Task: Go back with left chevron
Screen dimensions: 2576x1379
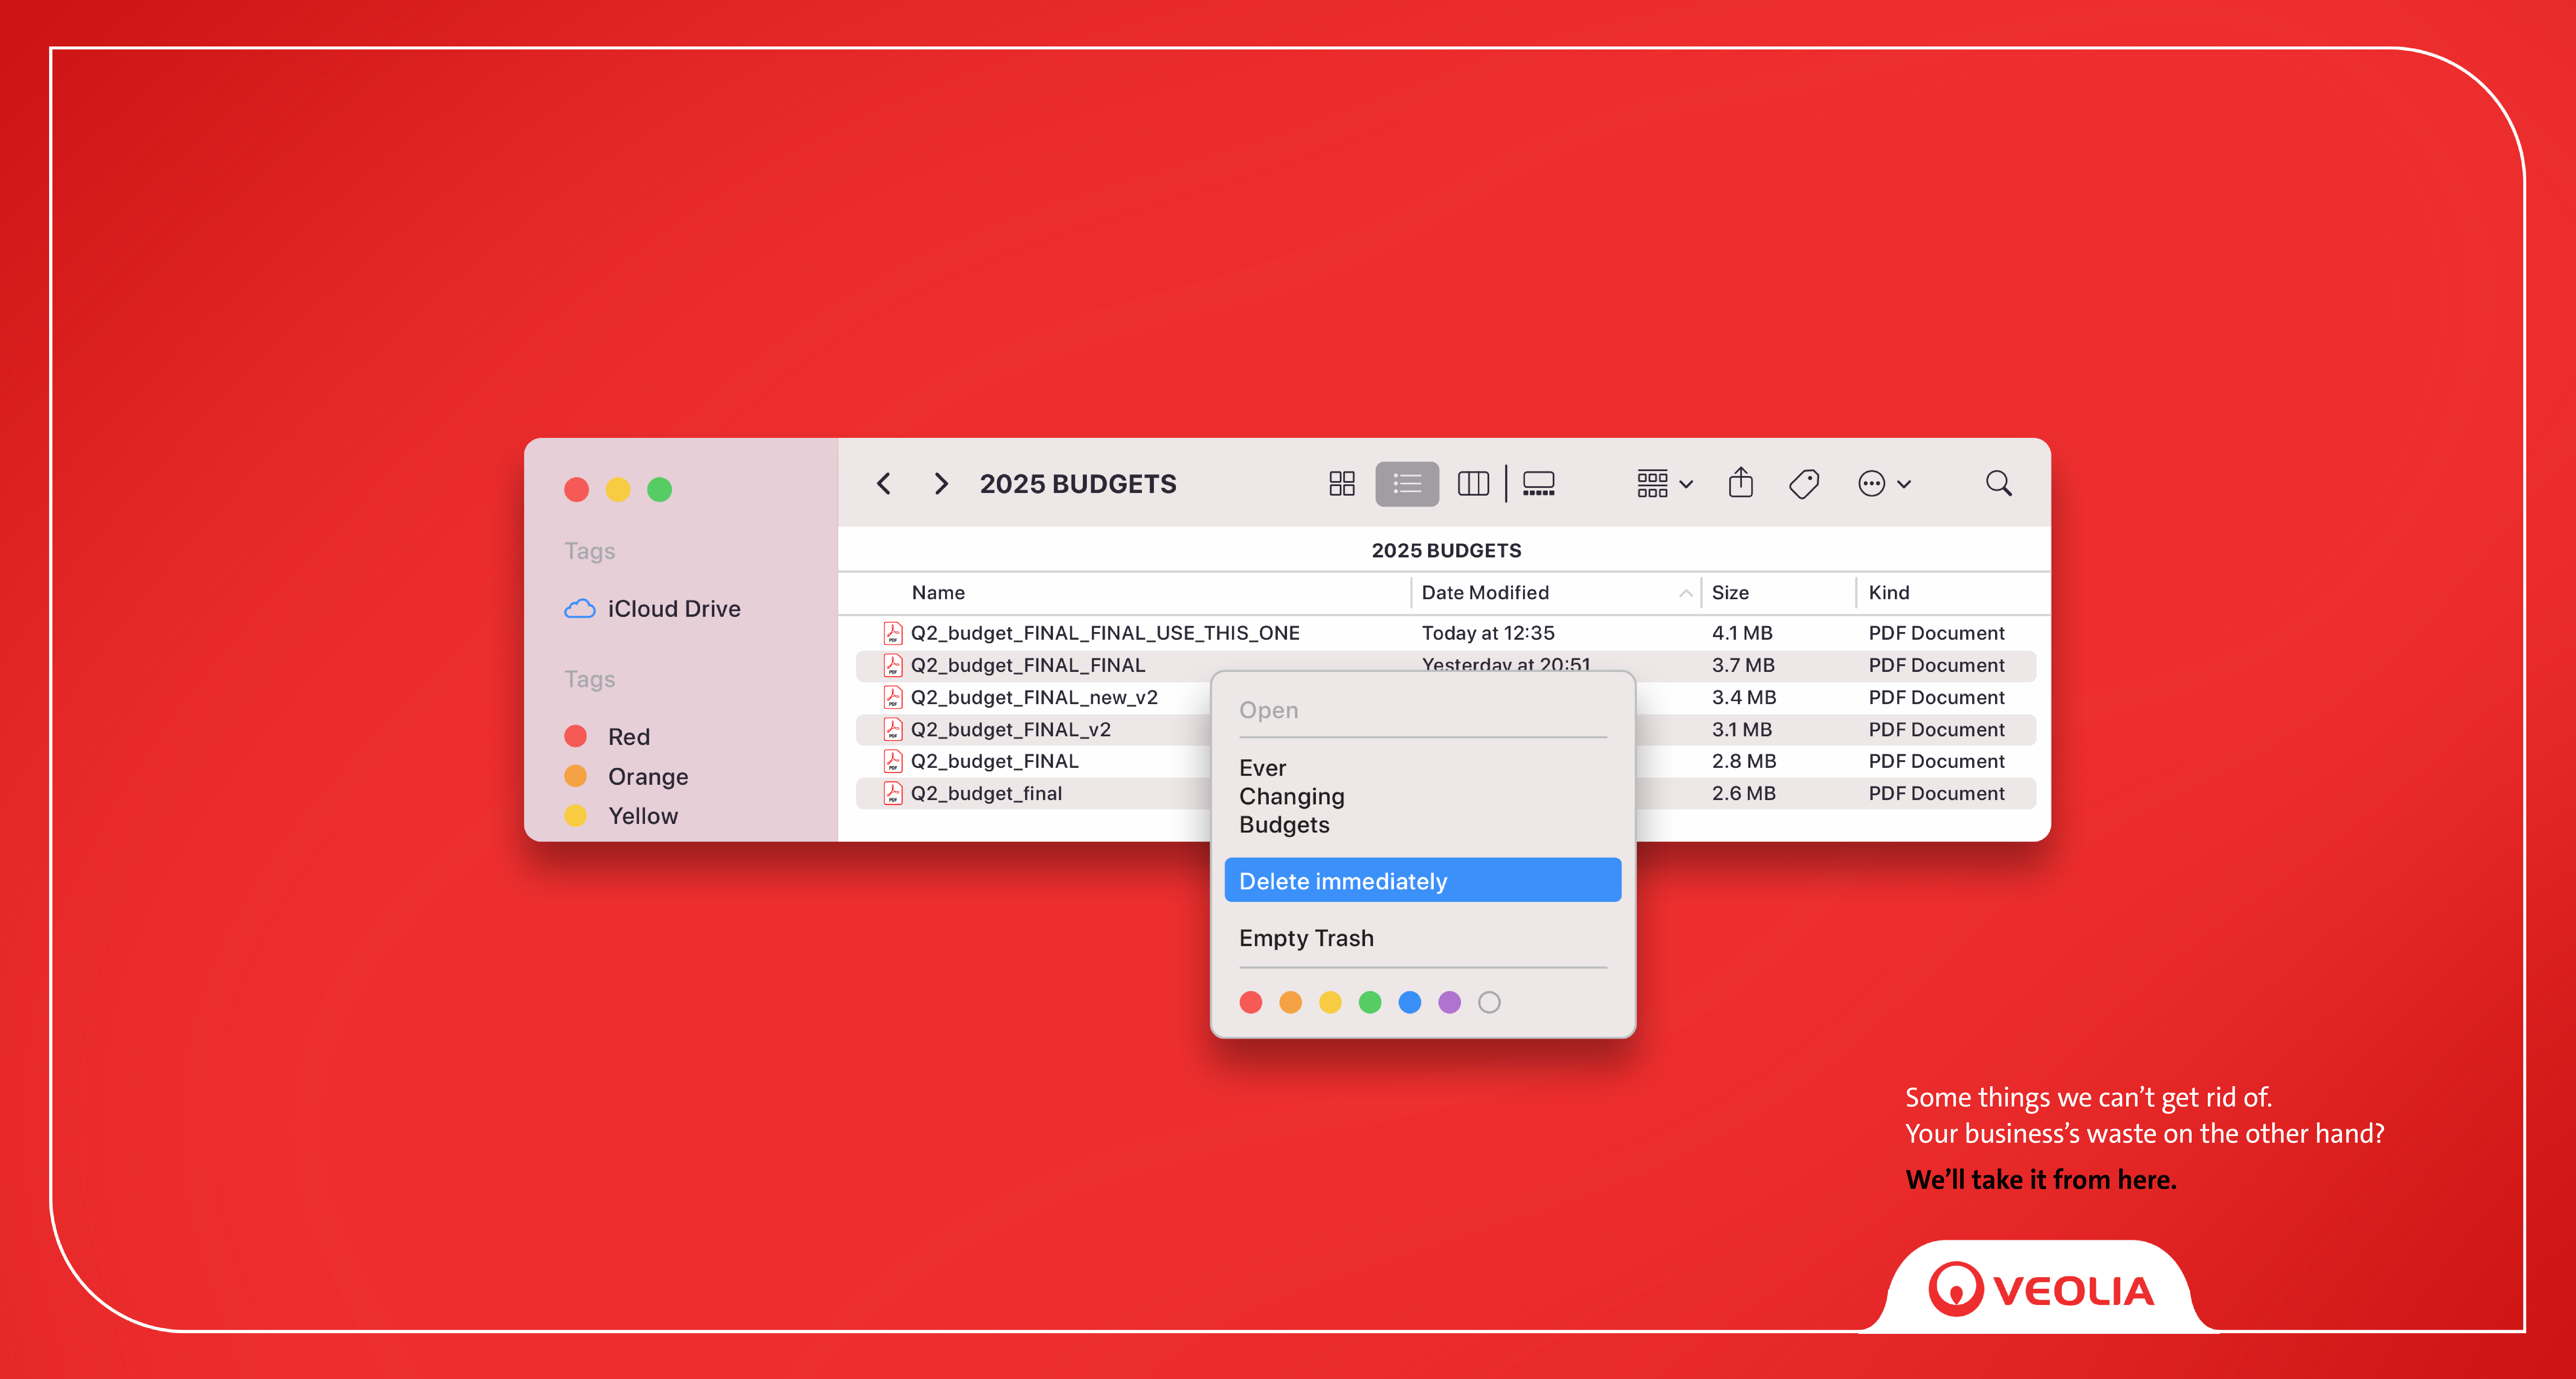Action: pos(884,484)
